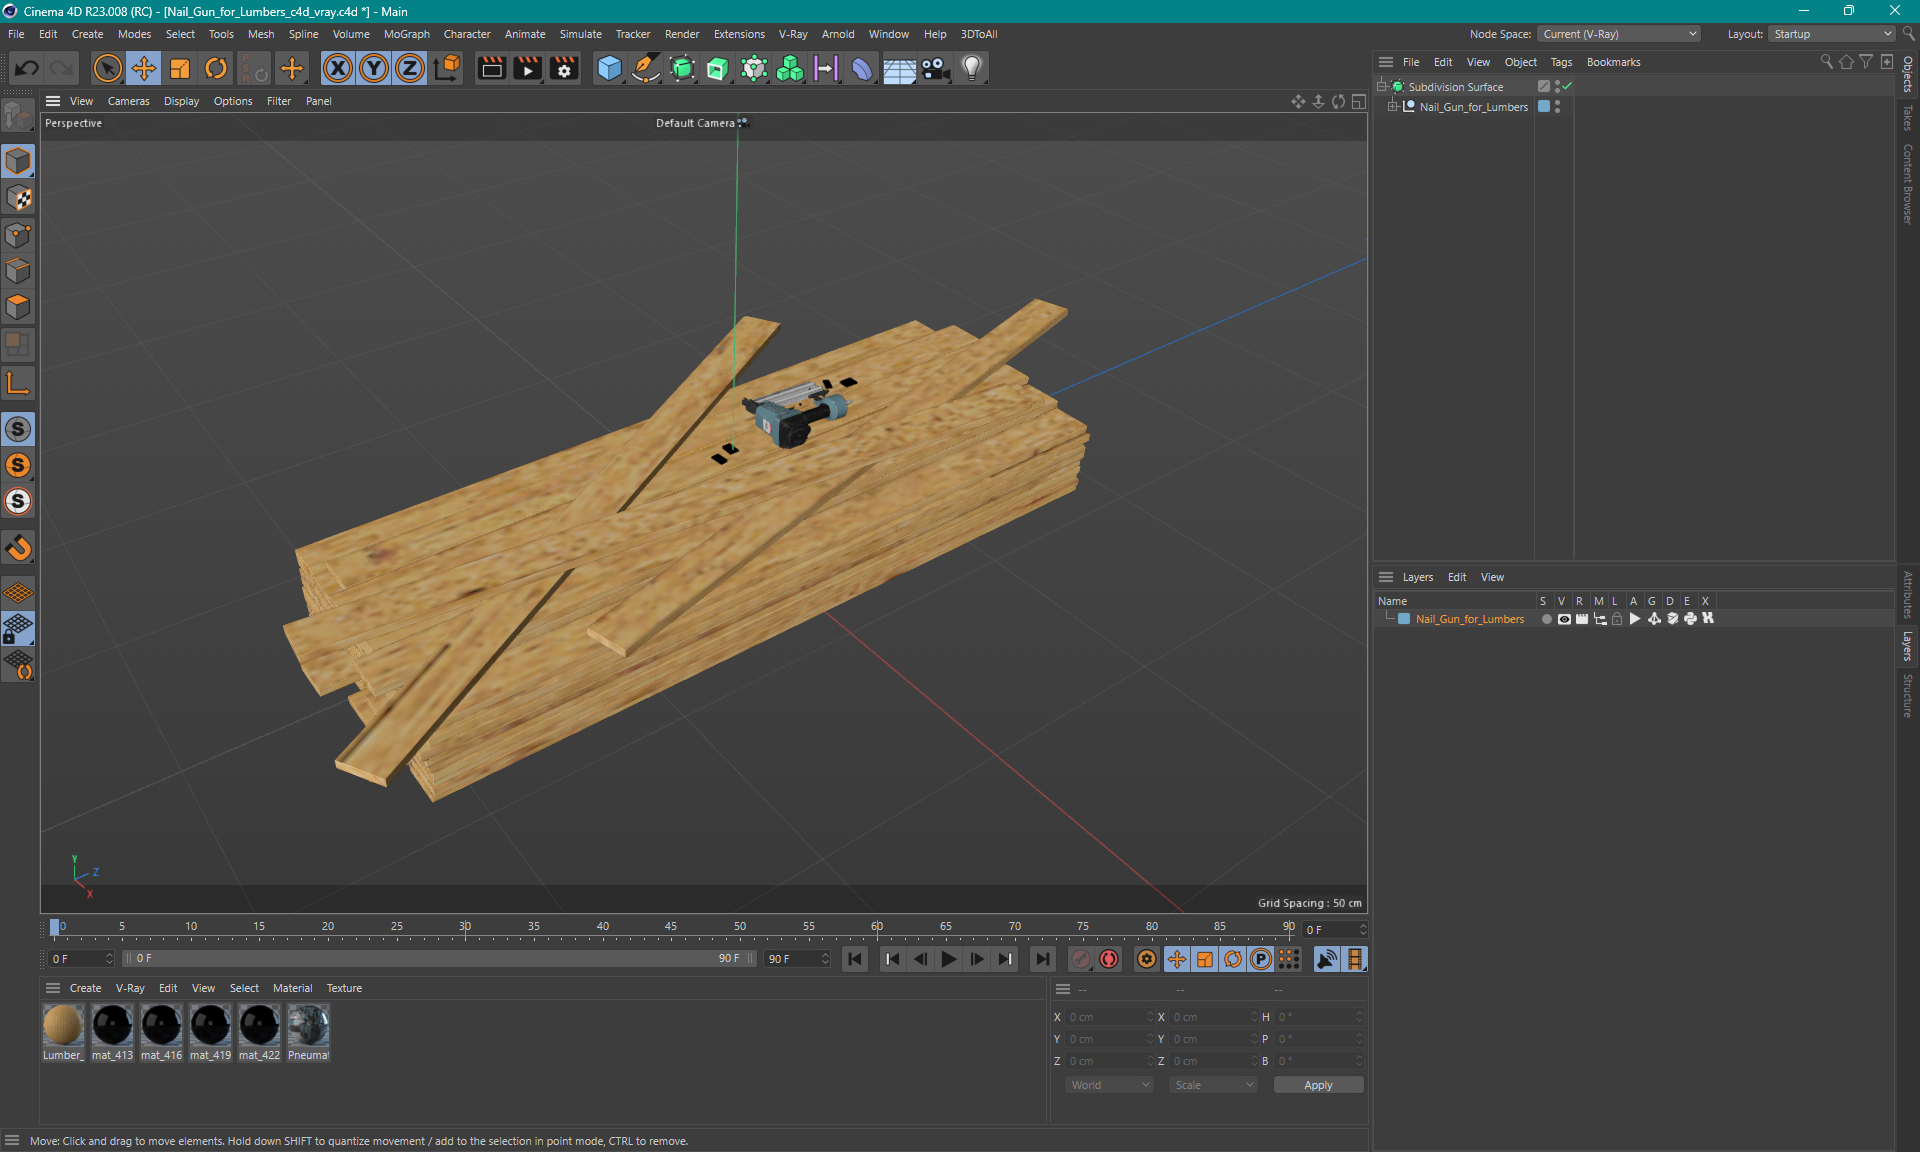The width and height of the screenshot is (1920, 1152).
Task: Toggle layer lock for Nail_Gun_for_Lumbers
Action: pyautogui.click(x=1617, y=619)
